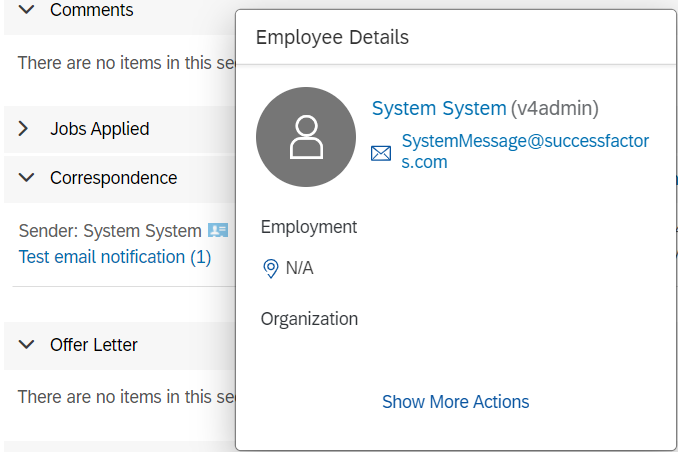
Task: Expand the Jobs Applied section chevron
Action: point(23,129)
